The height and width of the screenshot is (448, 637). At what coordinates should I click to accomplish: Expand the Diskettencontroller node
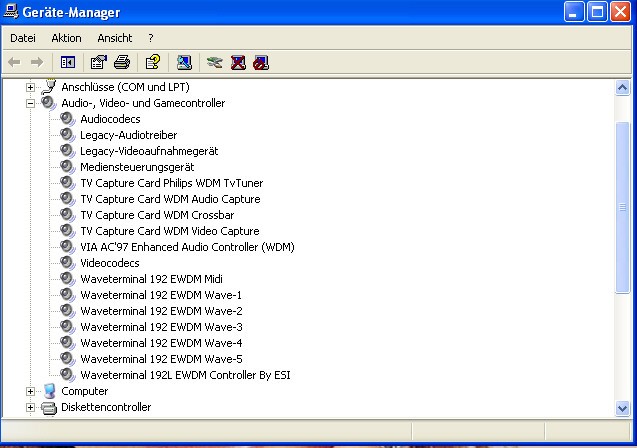[30, 407]
